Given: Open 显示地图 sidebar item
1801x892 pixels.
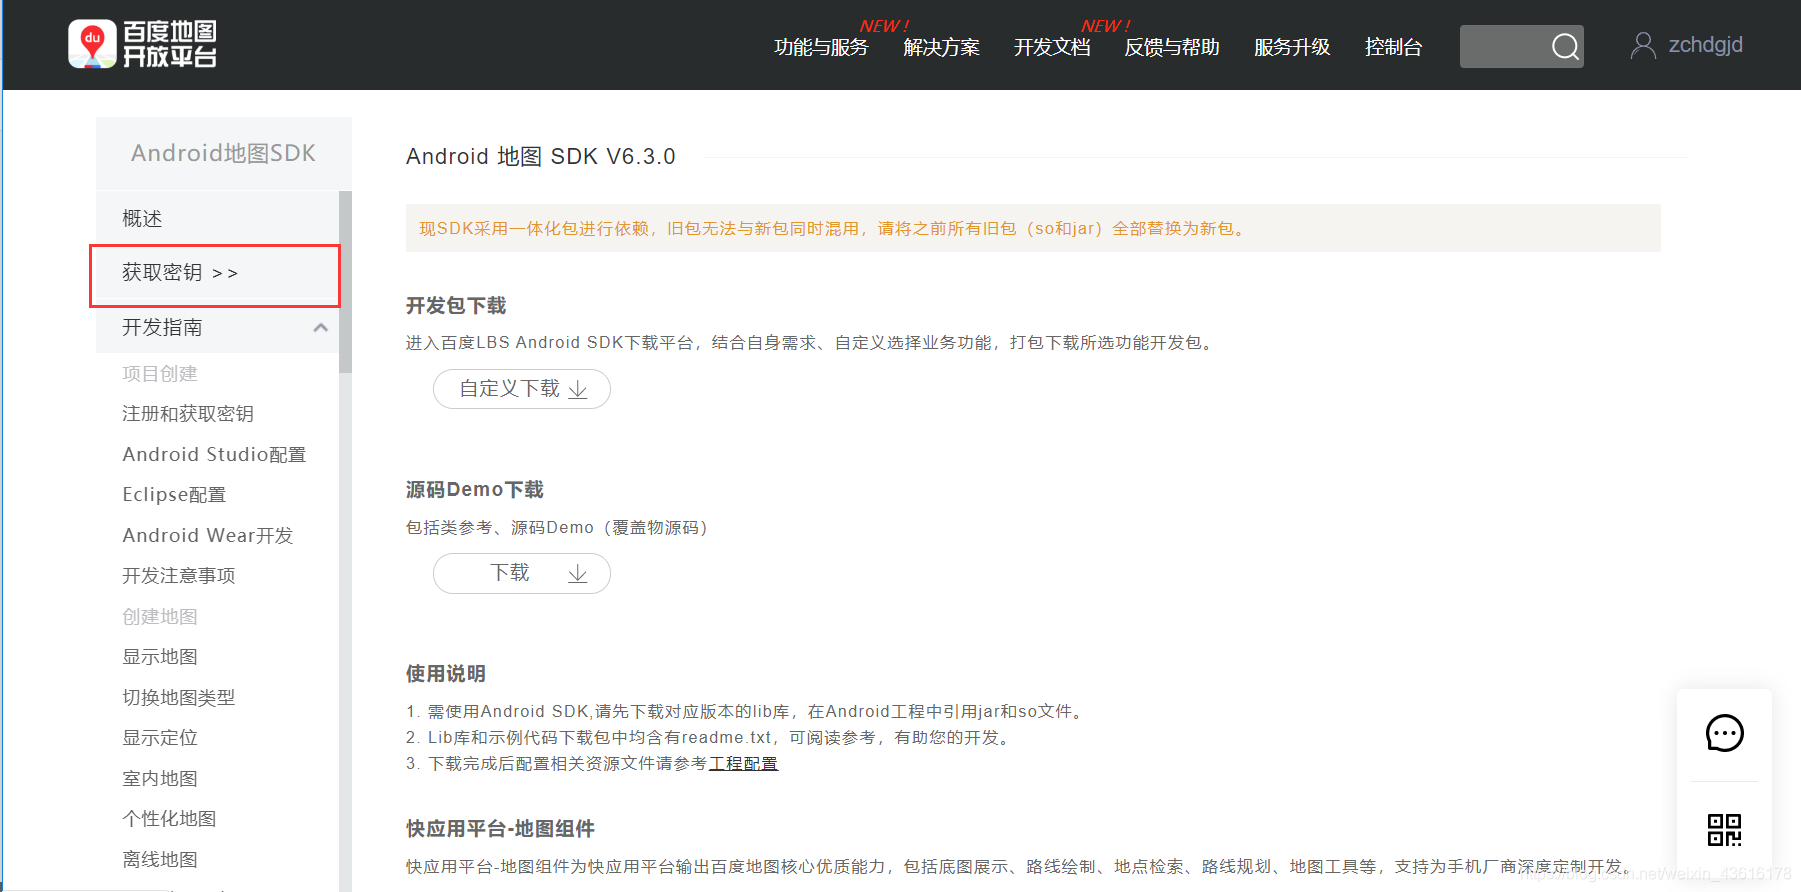Looking at the screenshot, I should 160,657.
